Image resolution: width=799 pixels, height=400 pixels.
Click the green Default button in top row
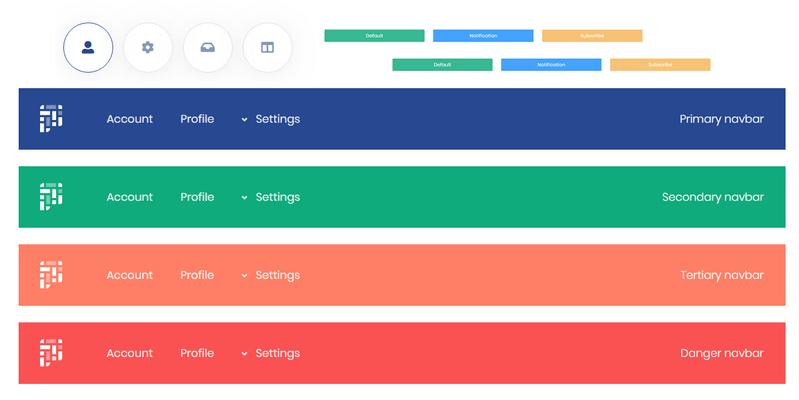coord(375,36)
